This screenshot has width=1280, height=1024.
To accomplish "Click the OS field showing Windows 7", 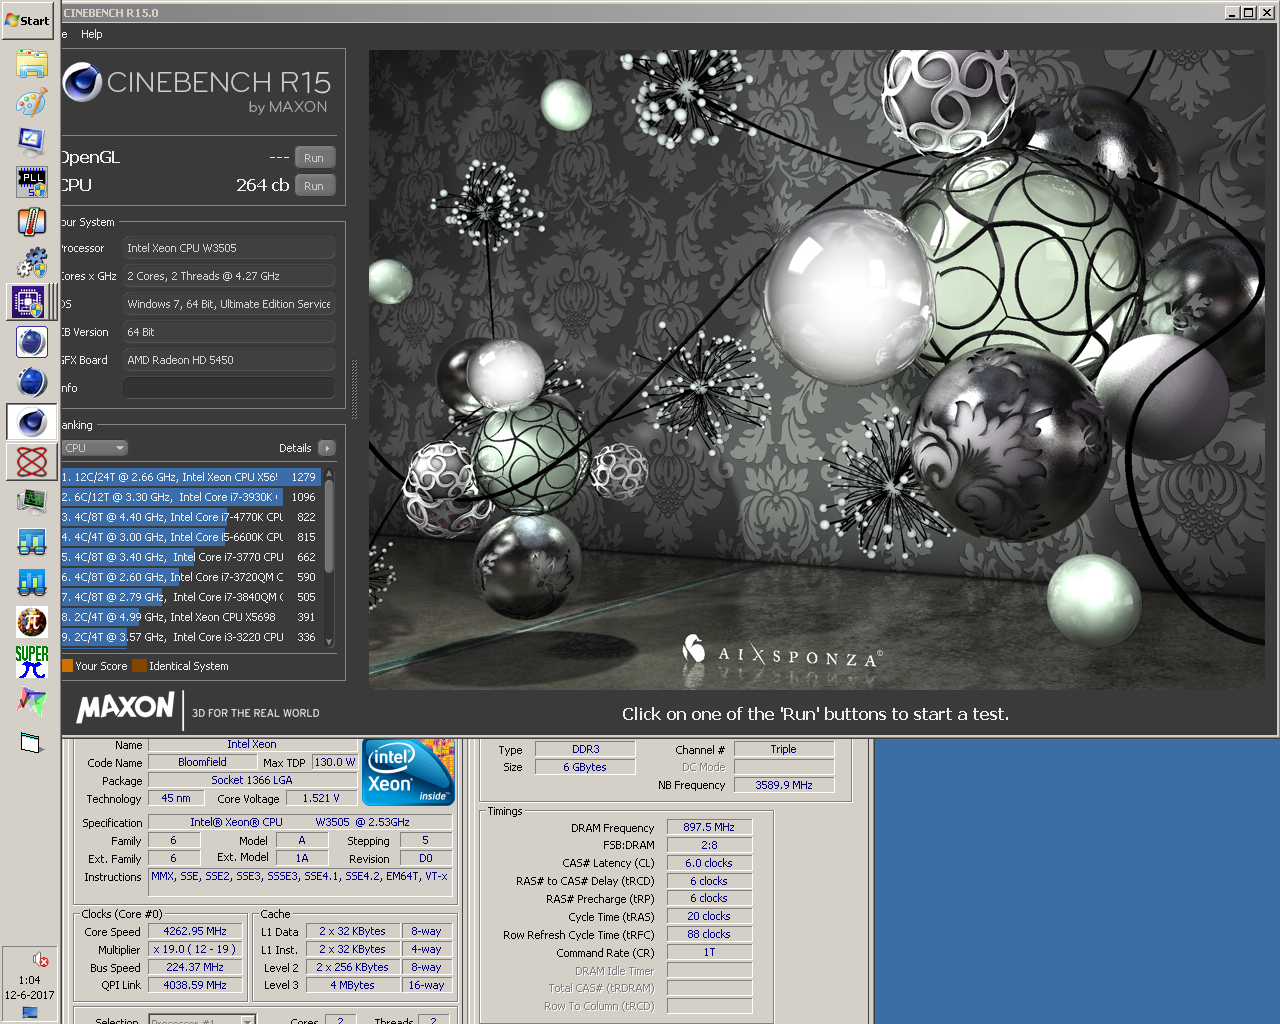I will click(229, 304).
